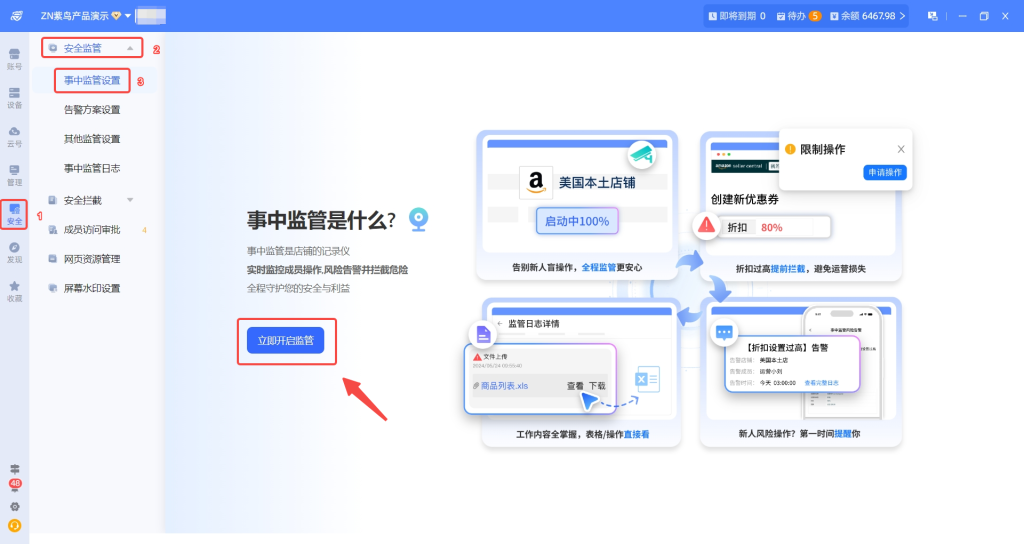Open the 设备 (Device) sidebar icon

pyautogui.click(x=14, y=97)
